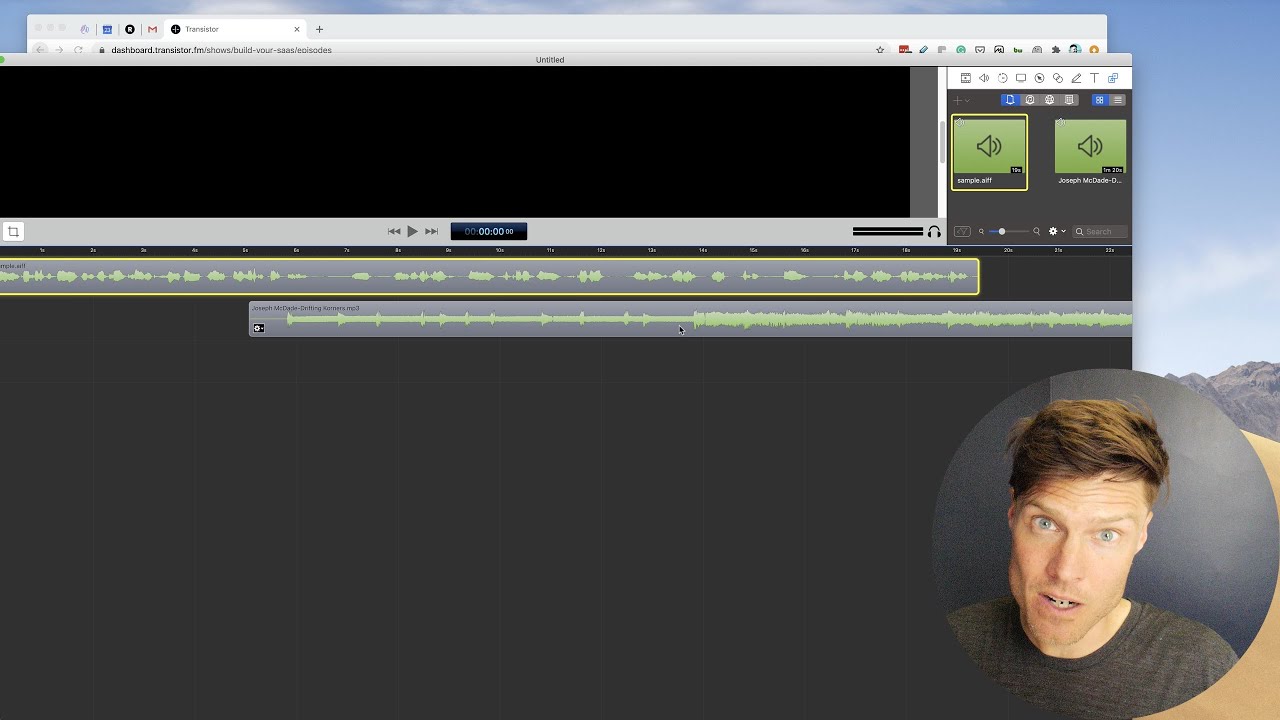
Task: Select the Joseph McDade-Drifting Korners.mp3 timeline clip
Action: click(690, 319)
